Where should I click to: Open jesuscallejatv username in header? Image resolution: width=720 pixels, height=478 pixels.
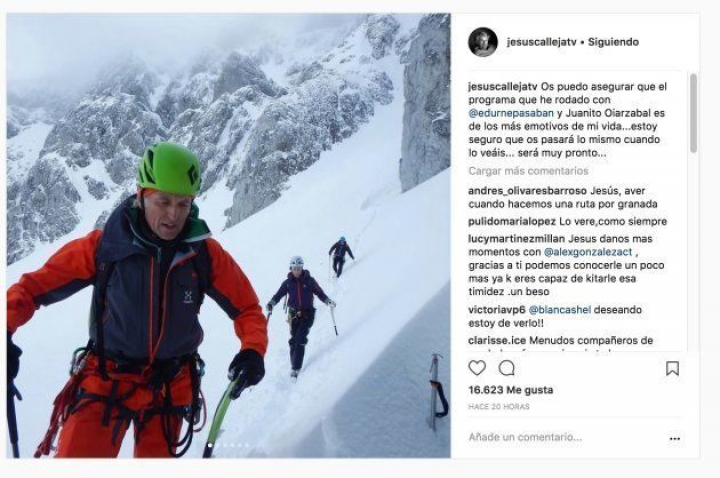(541, 42)
